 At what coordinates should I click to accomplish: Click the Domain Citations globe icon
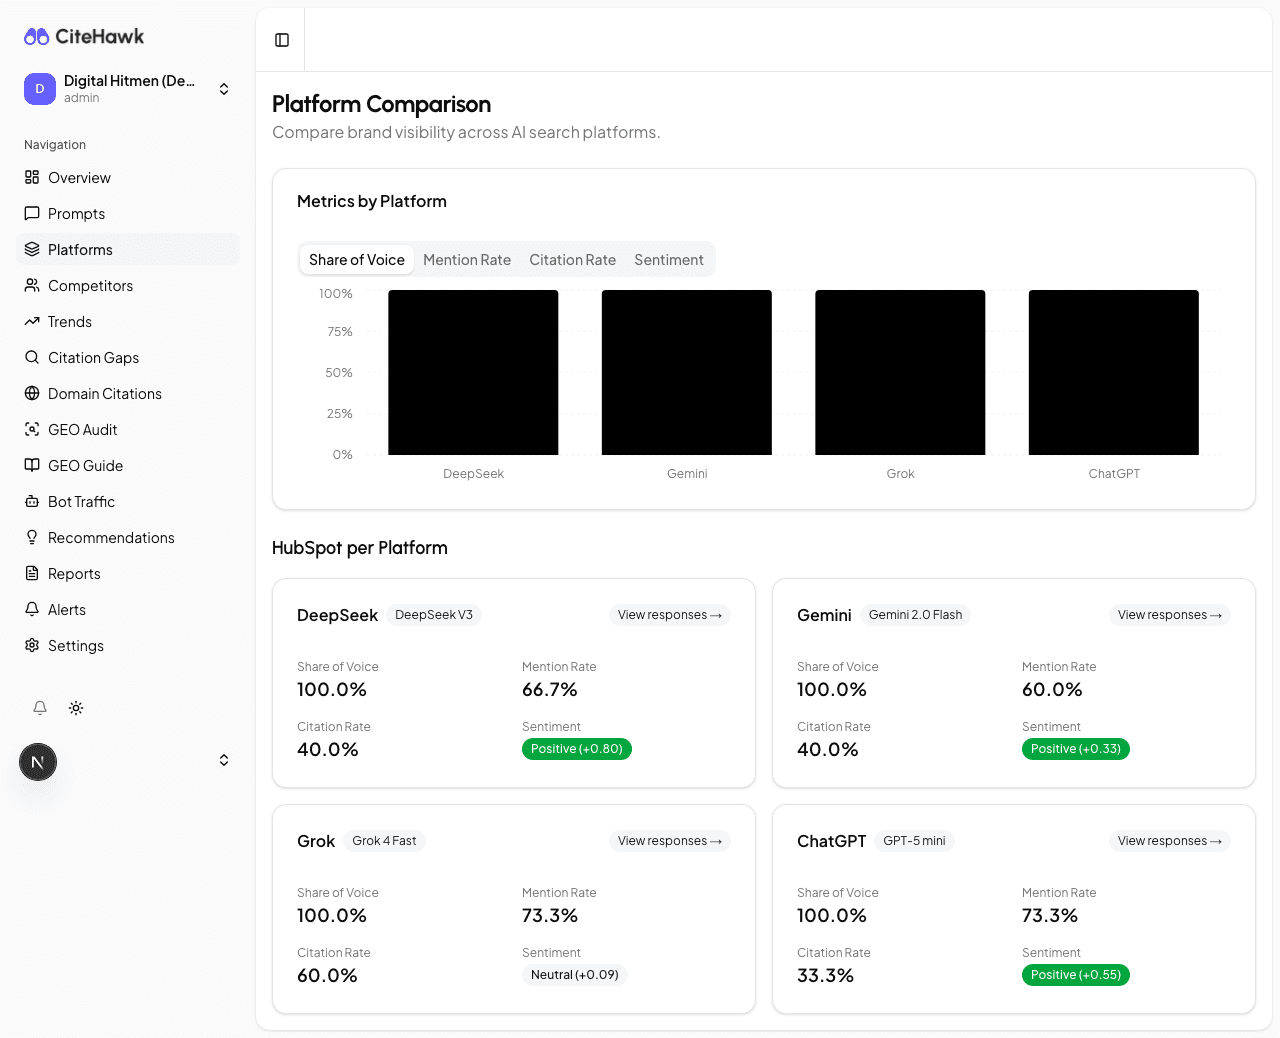pos(33,393)
